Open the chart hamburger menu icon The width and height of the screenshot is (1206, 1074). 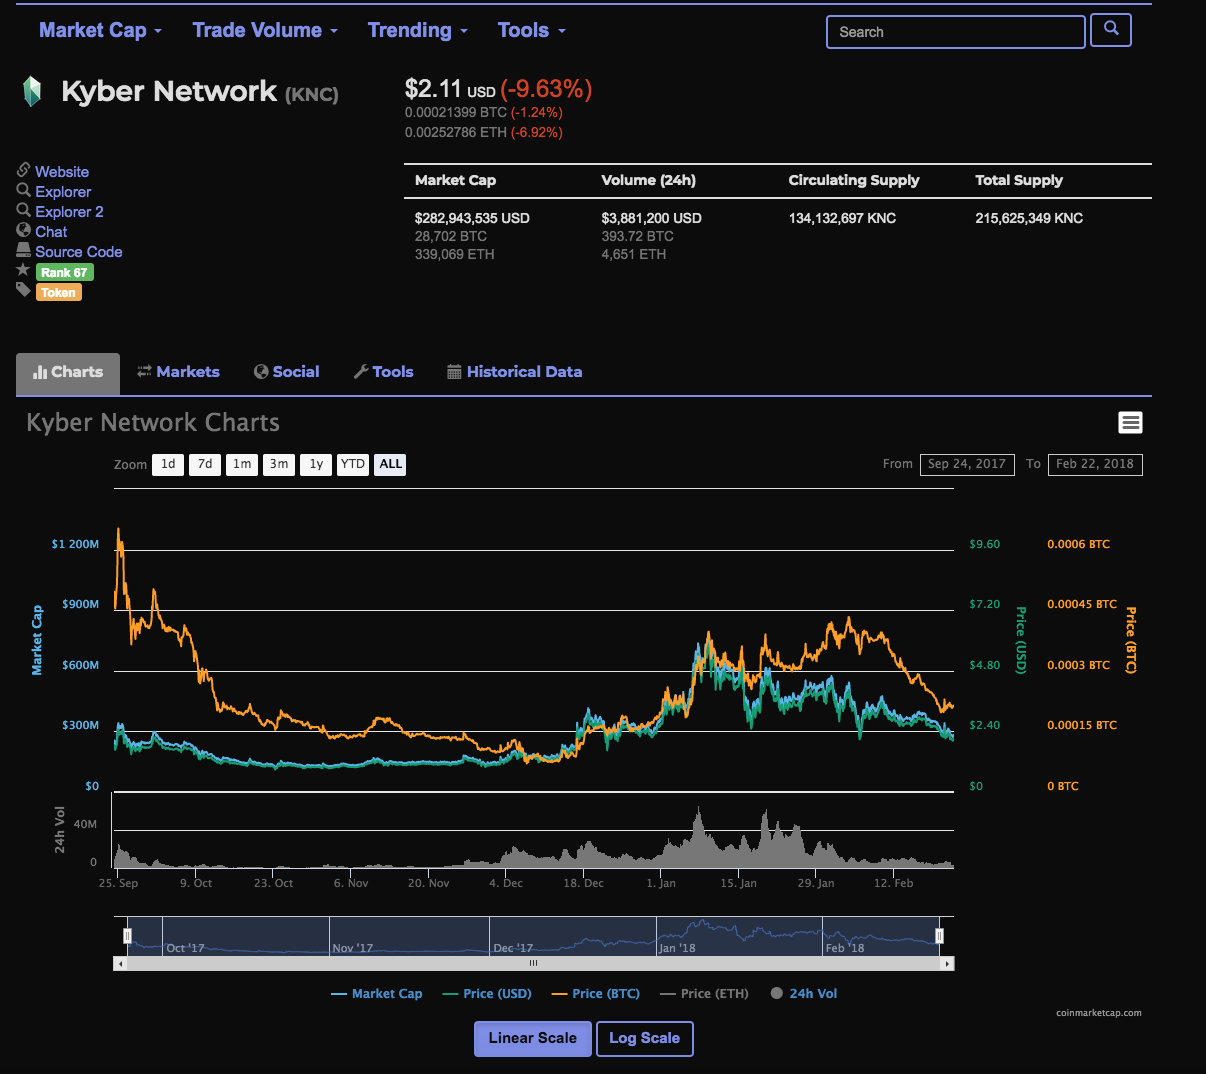[1130, 423]
